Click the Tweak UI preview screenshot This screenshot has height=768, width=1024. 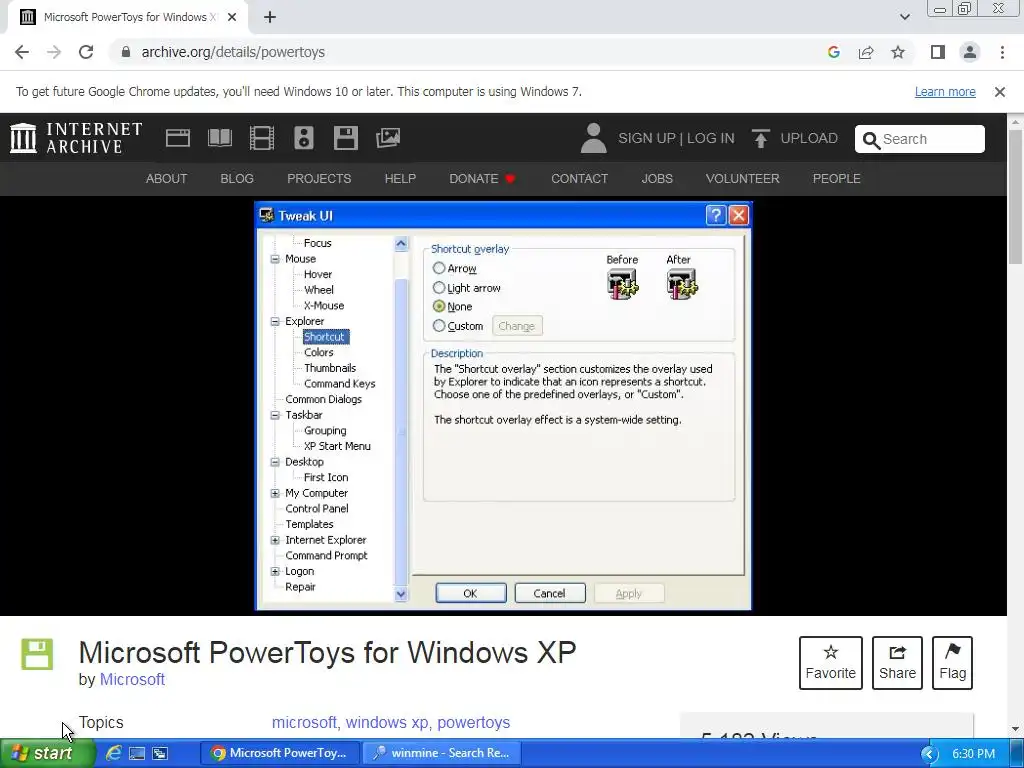coord(503,406)
